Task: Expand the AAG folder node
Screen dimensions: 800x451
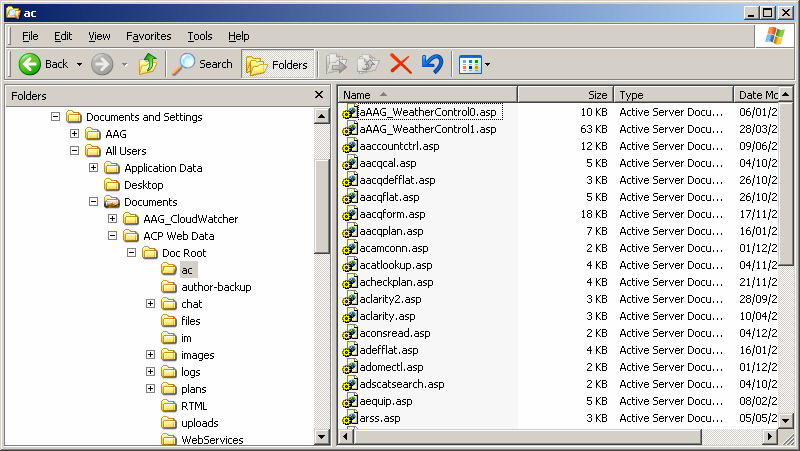Action: pos(74,134)
